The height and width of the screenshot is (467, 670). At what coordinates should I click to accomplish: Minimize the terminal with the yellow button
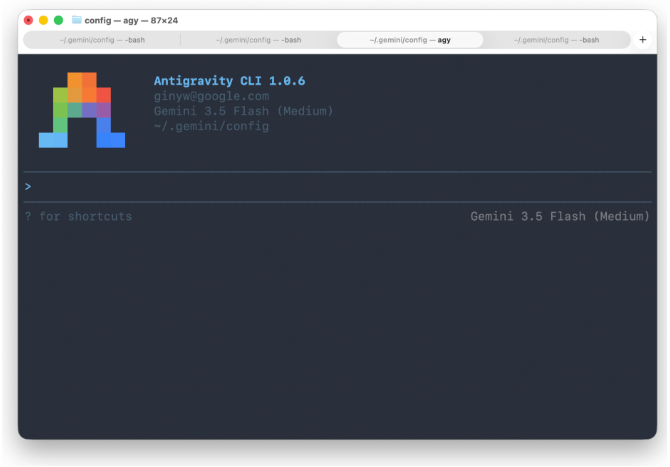pyautogui.click(x=44, y=20)
